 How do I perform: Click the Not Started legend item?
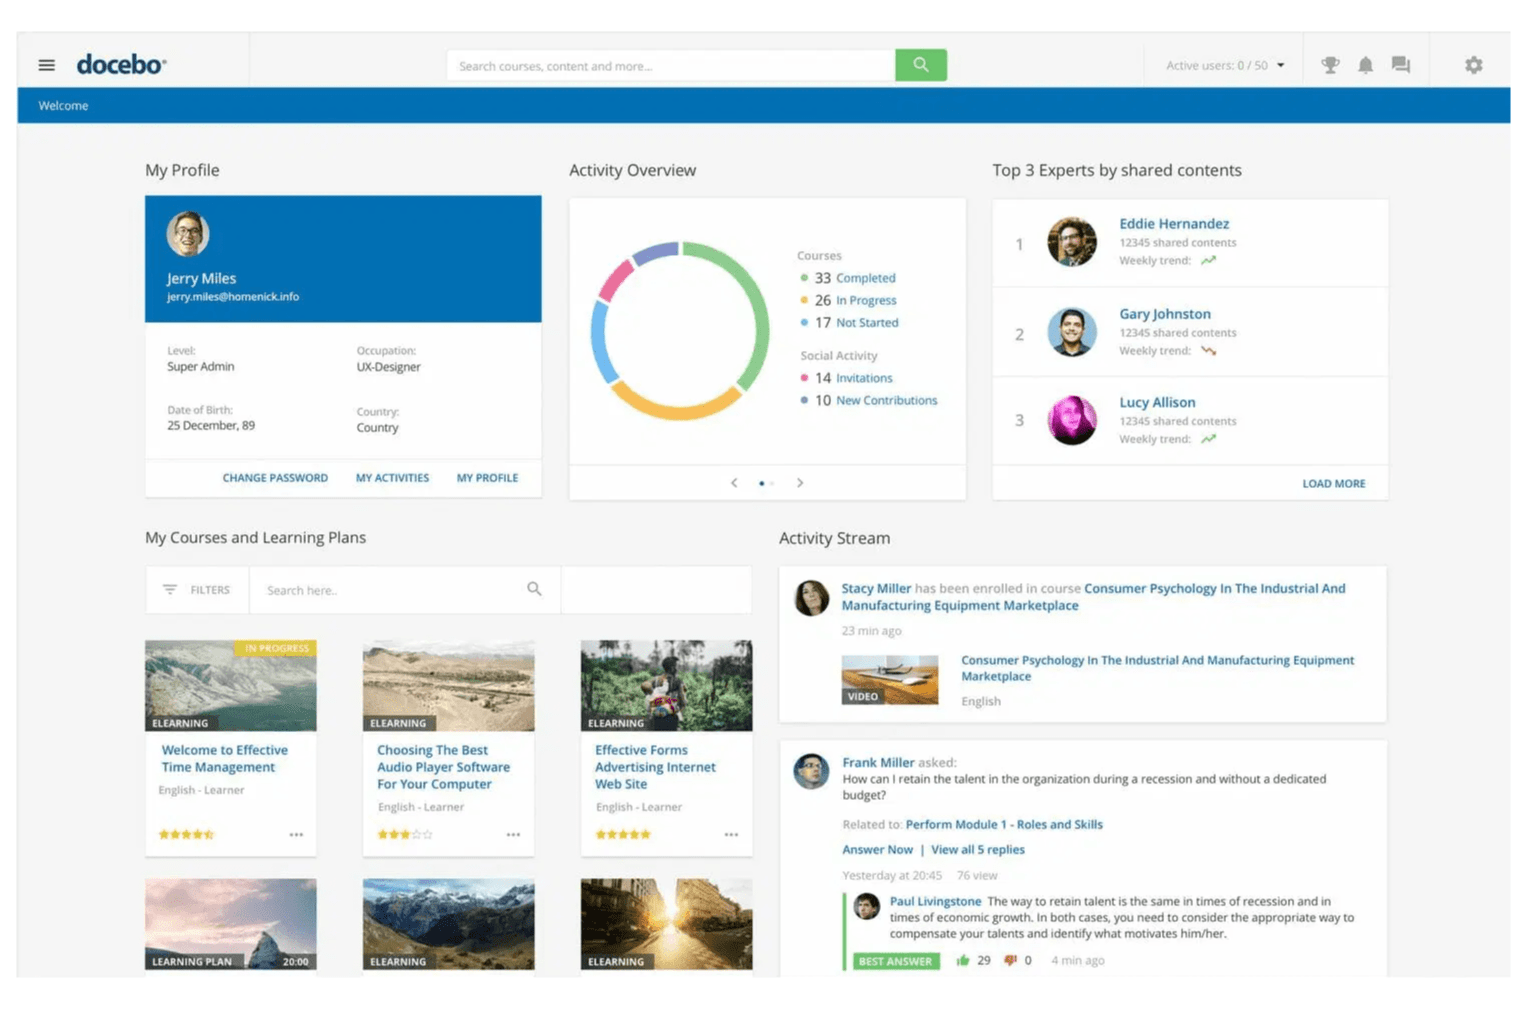click(866, 322)
